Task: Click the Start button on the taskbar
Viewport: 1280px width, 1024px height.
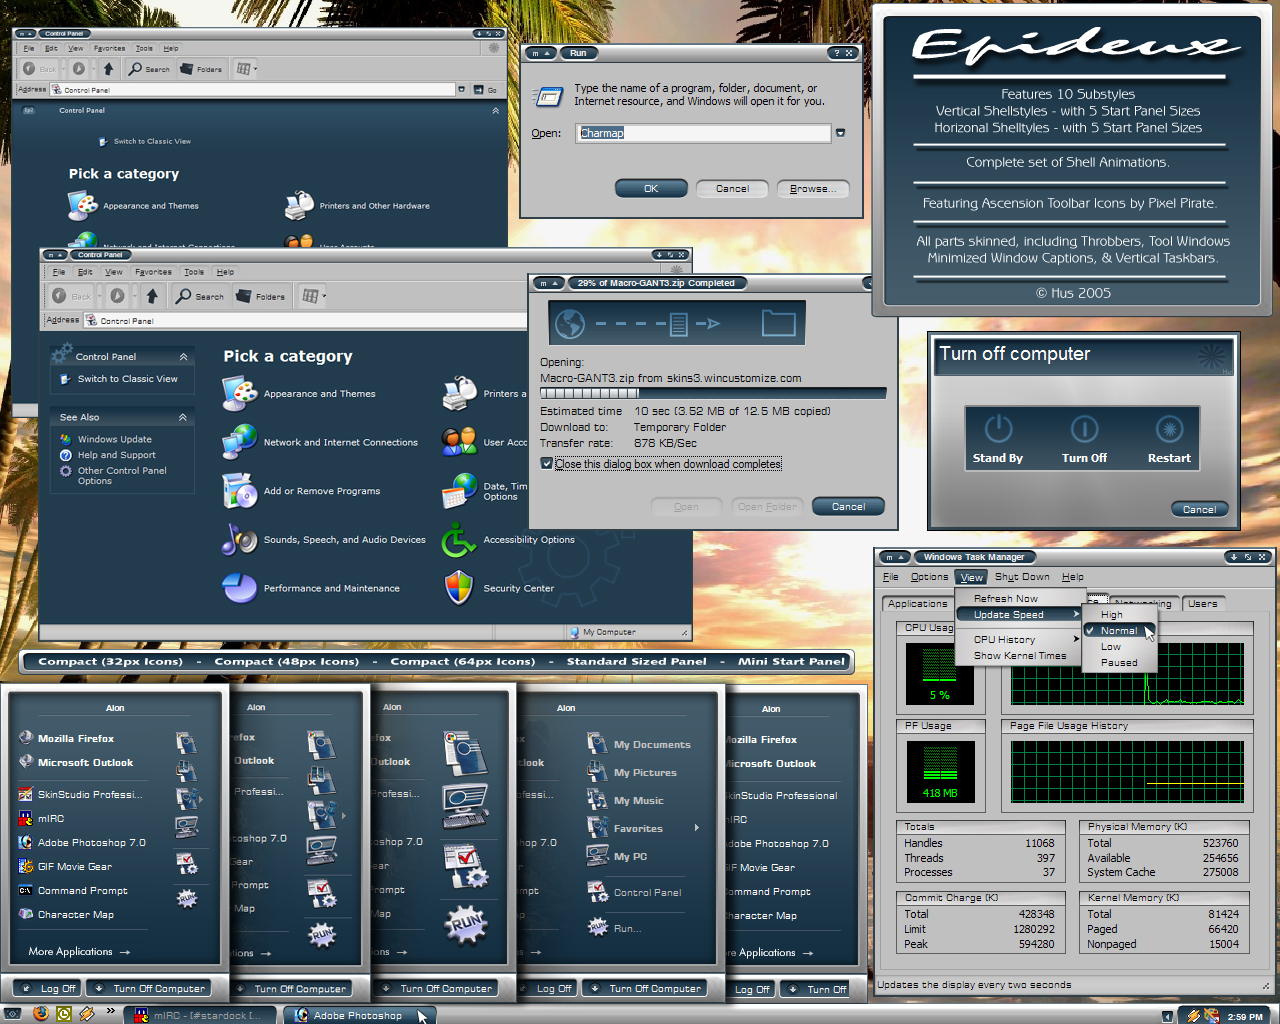Action: coord(13,1014)
